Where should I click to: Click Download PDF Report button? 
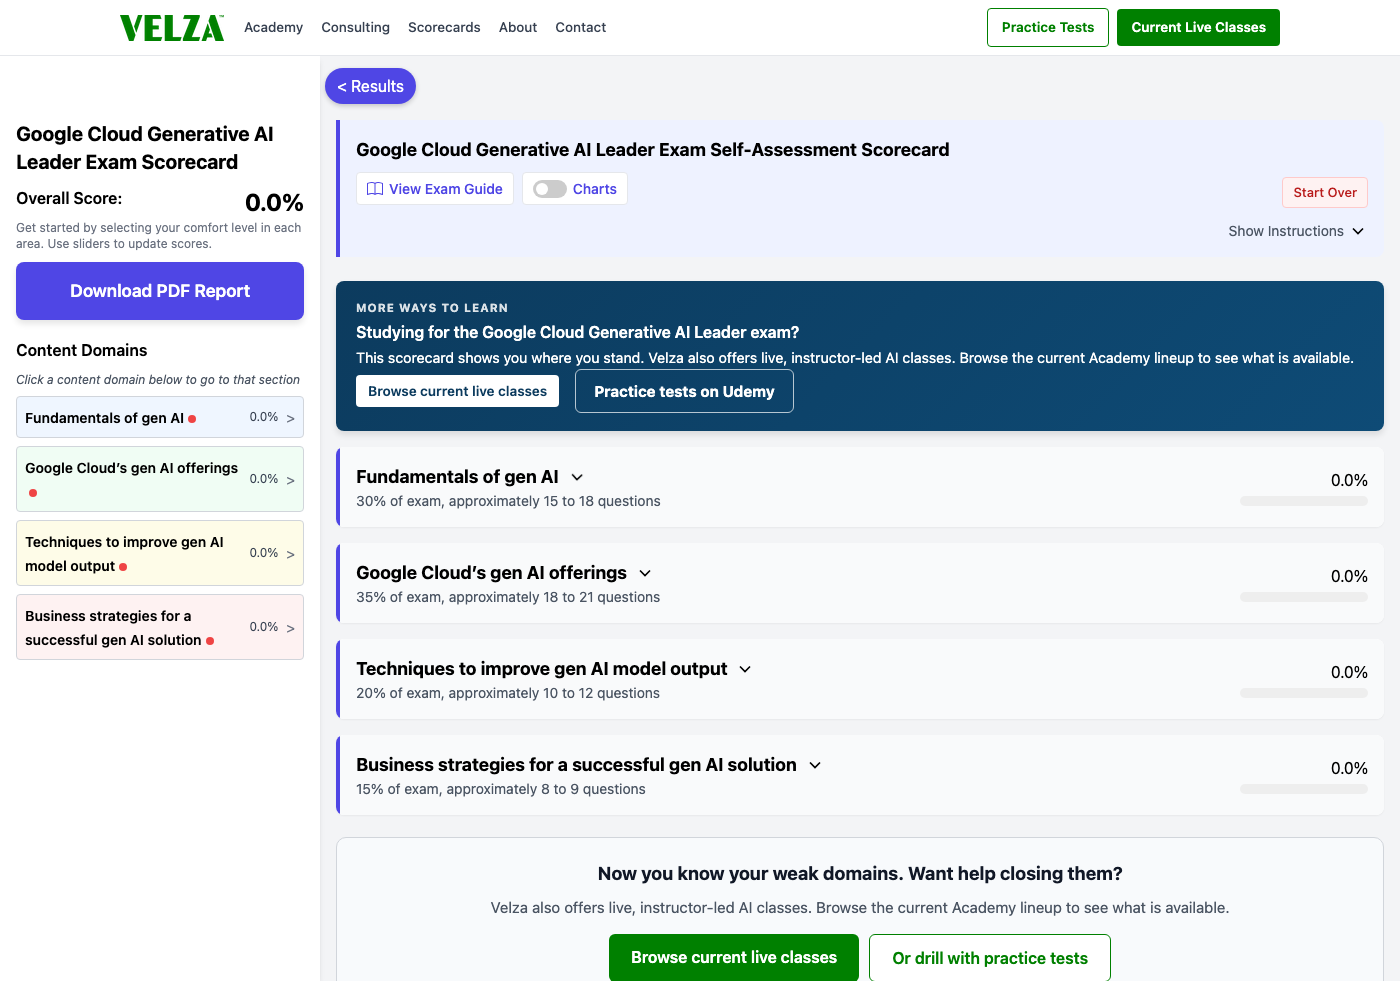[160, 291]
